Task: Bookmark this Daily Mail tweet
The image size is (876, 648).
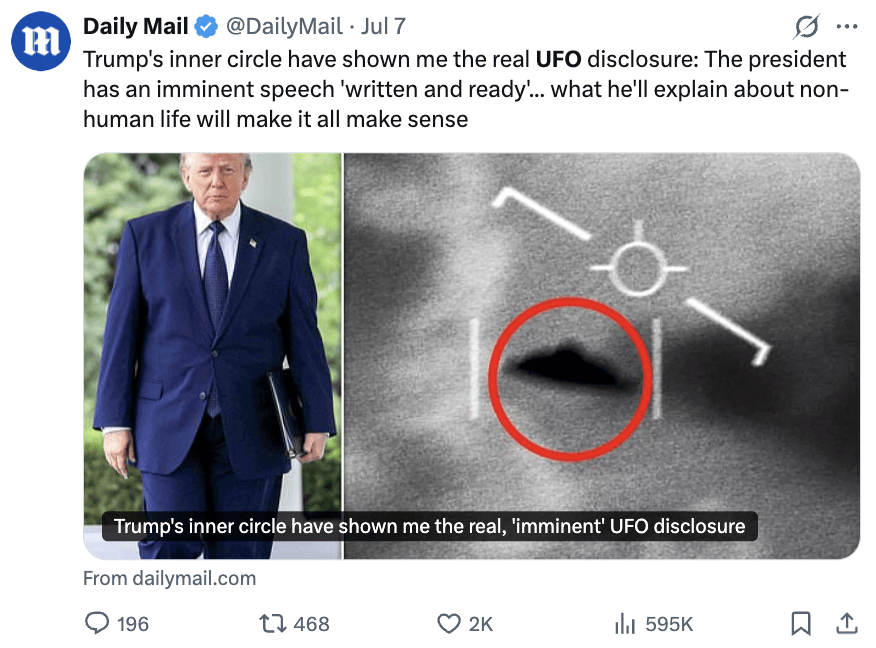Action: point(801,623)
